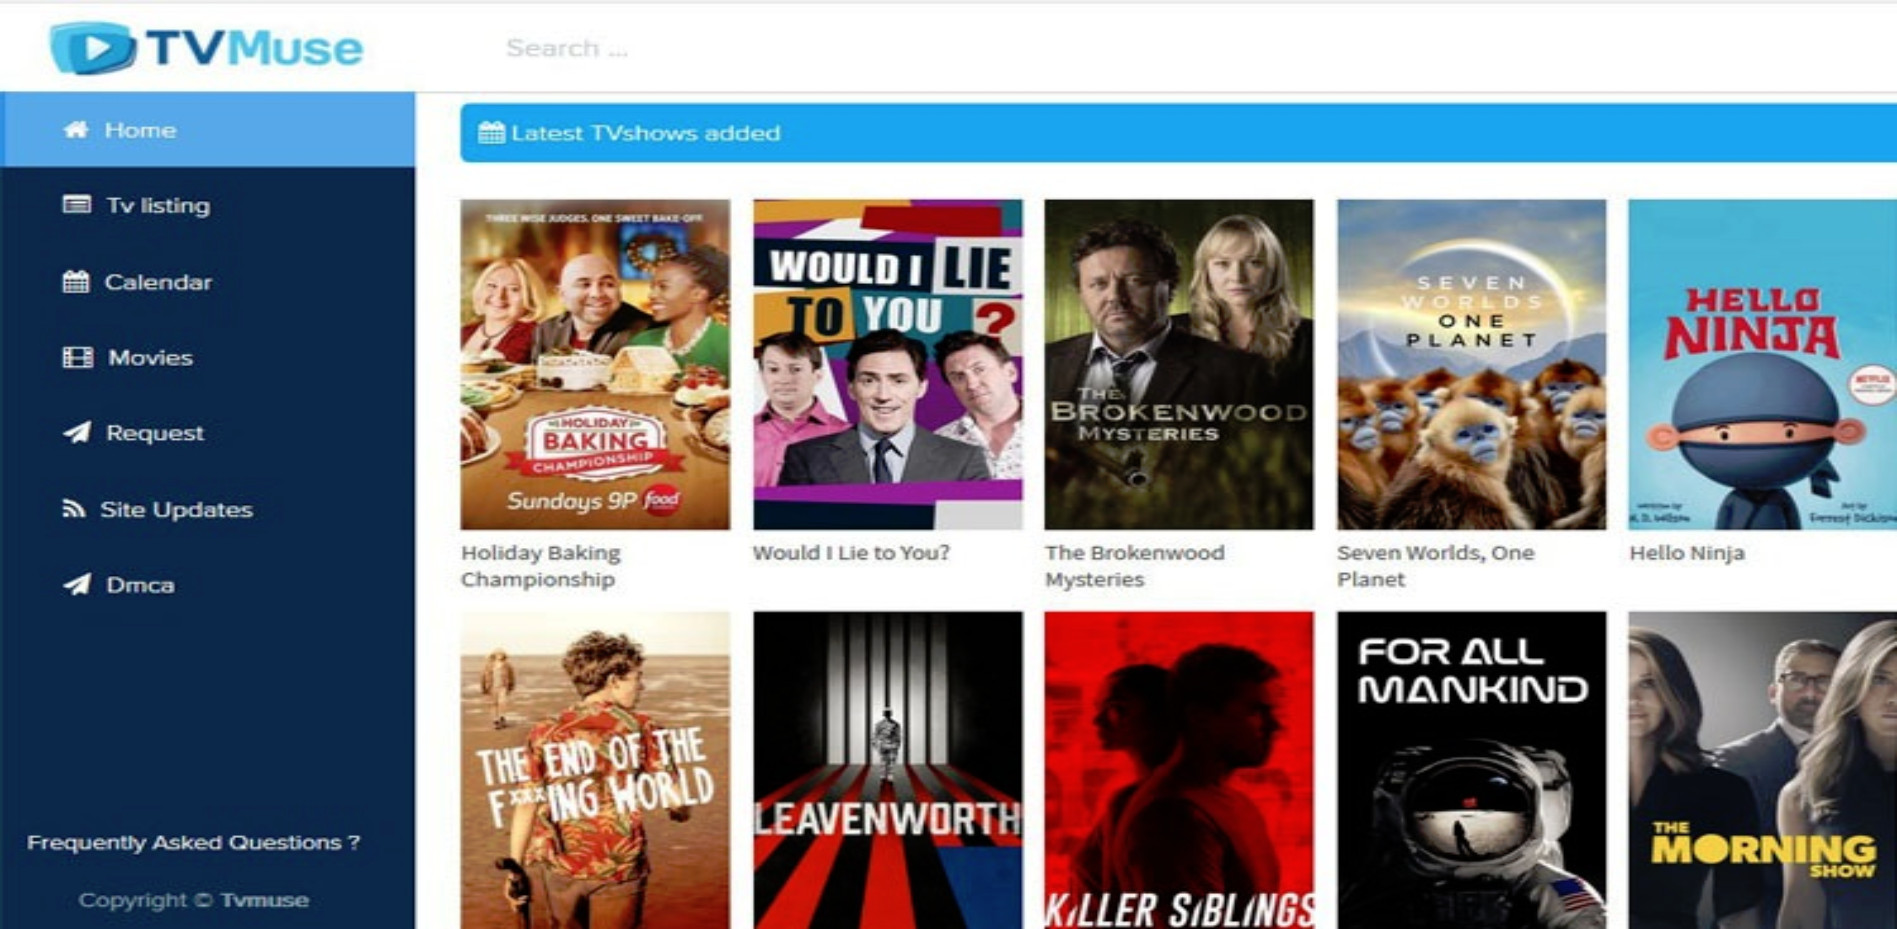1897x929 pixels.
Task: Open the Request menu item
Action: pyautogui.click(x=207, y=432)
